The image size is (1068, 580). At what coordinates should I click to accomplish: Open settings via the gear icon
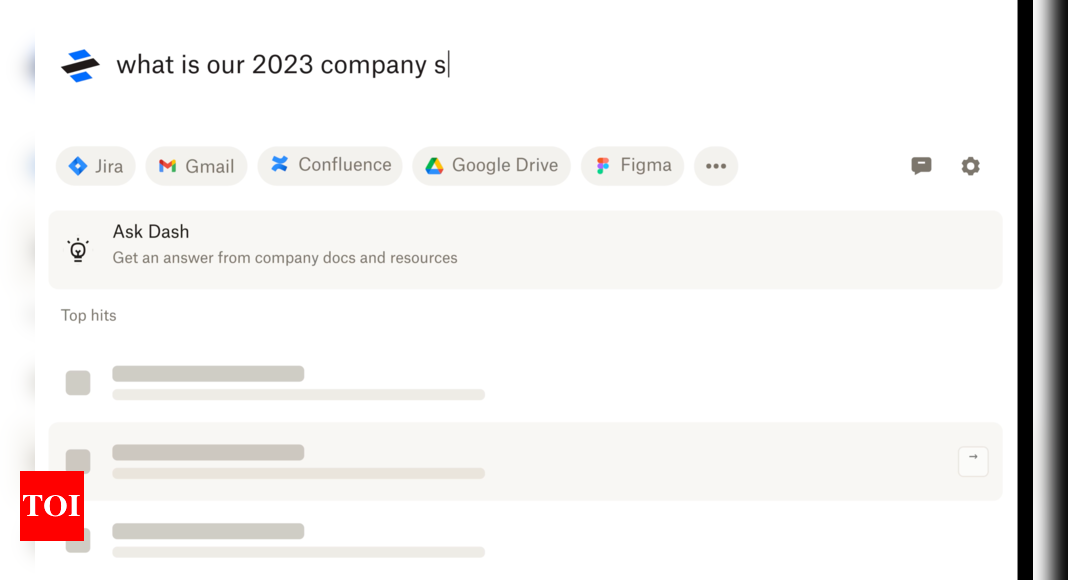tap(971, 165)
